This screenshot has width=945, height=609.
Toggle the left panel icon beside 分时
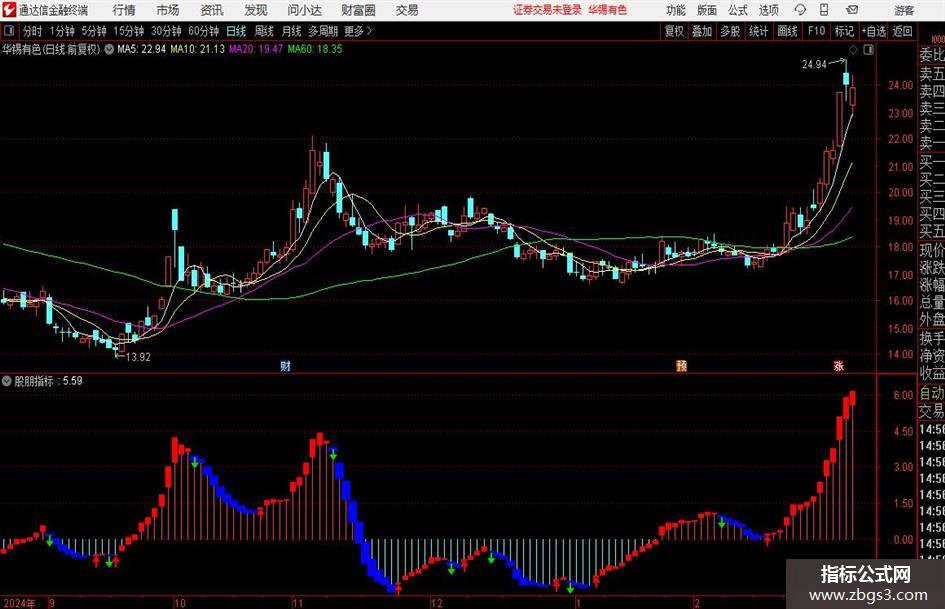click(x=9, y=31)
